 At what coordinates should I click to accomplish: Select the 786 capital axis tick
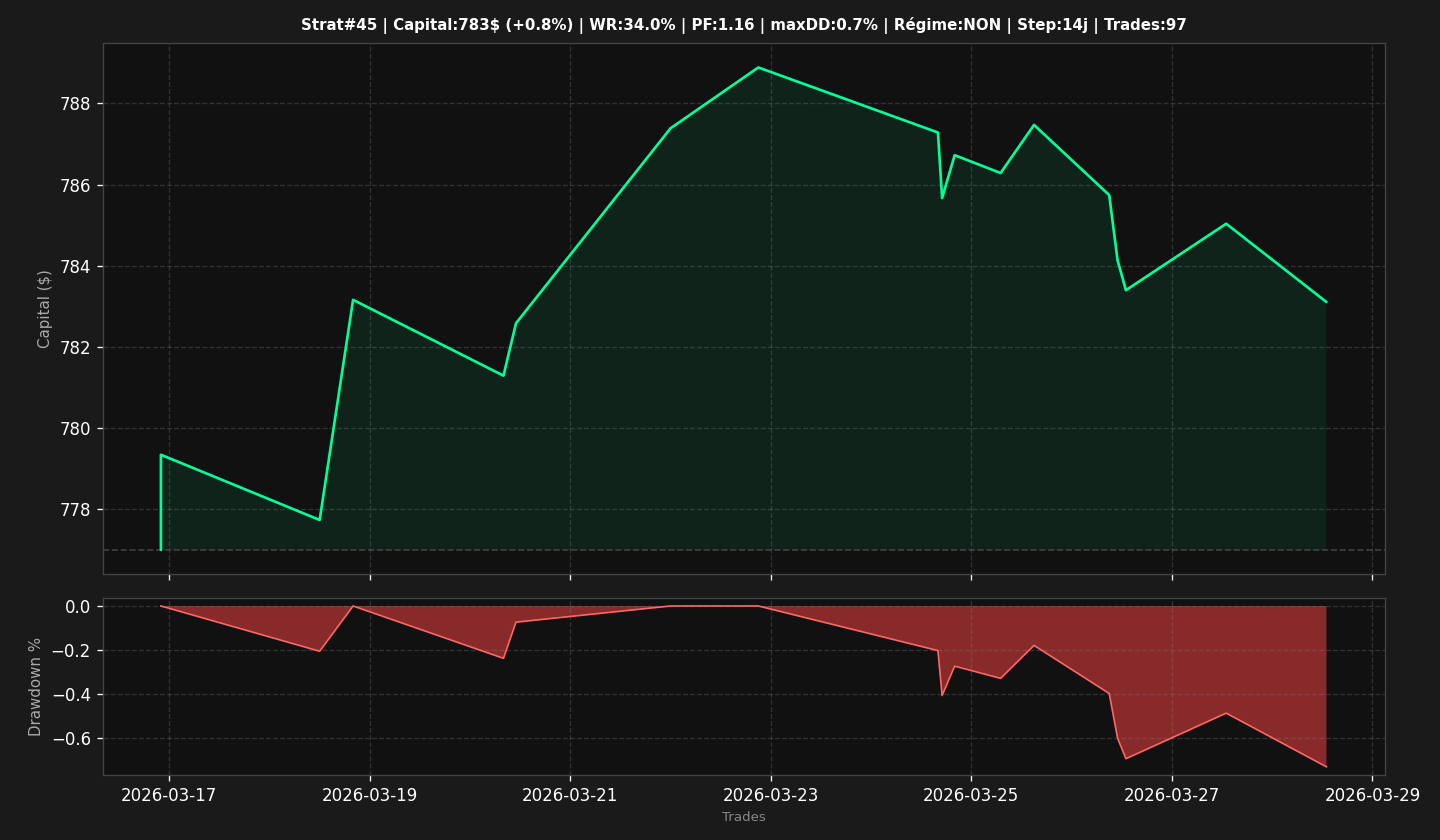pos(76,186)
